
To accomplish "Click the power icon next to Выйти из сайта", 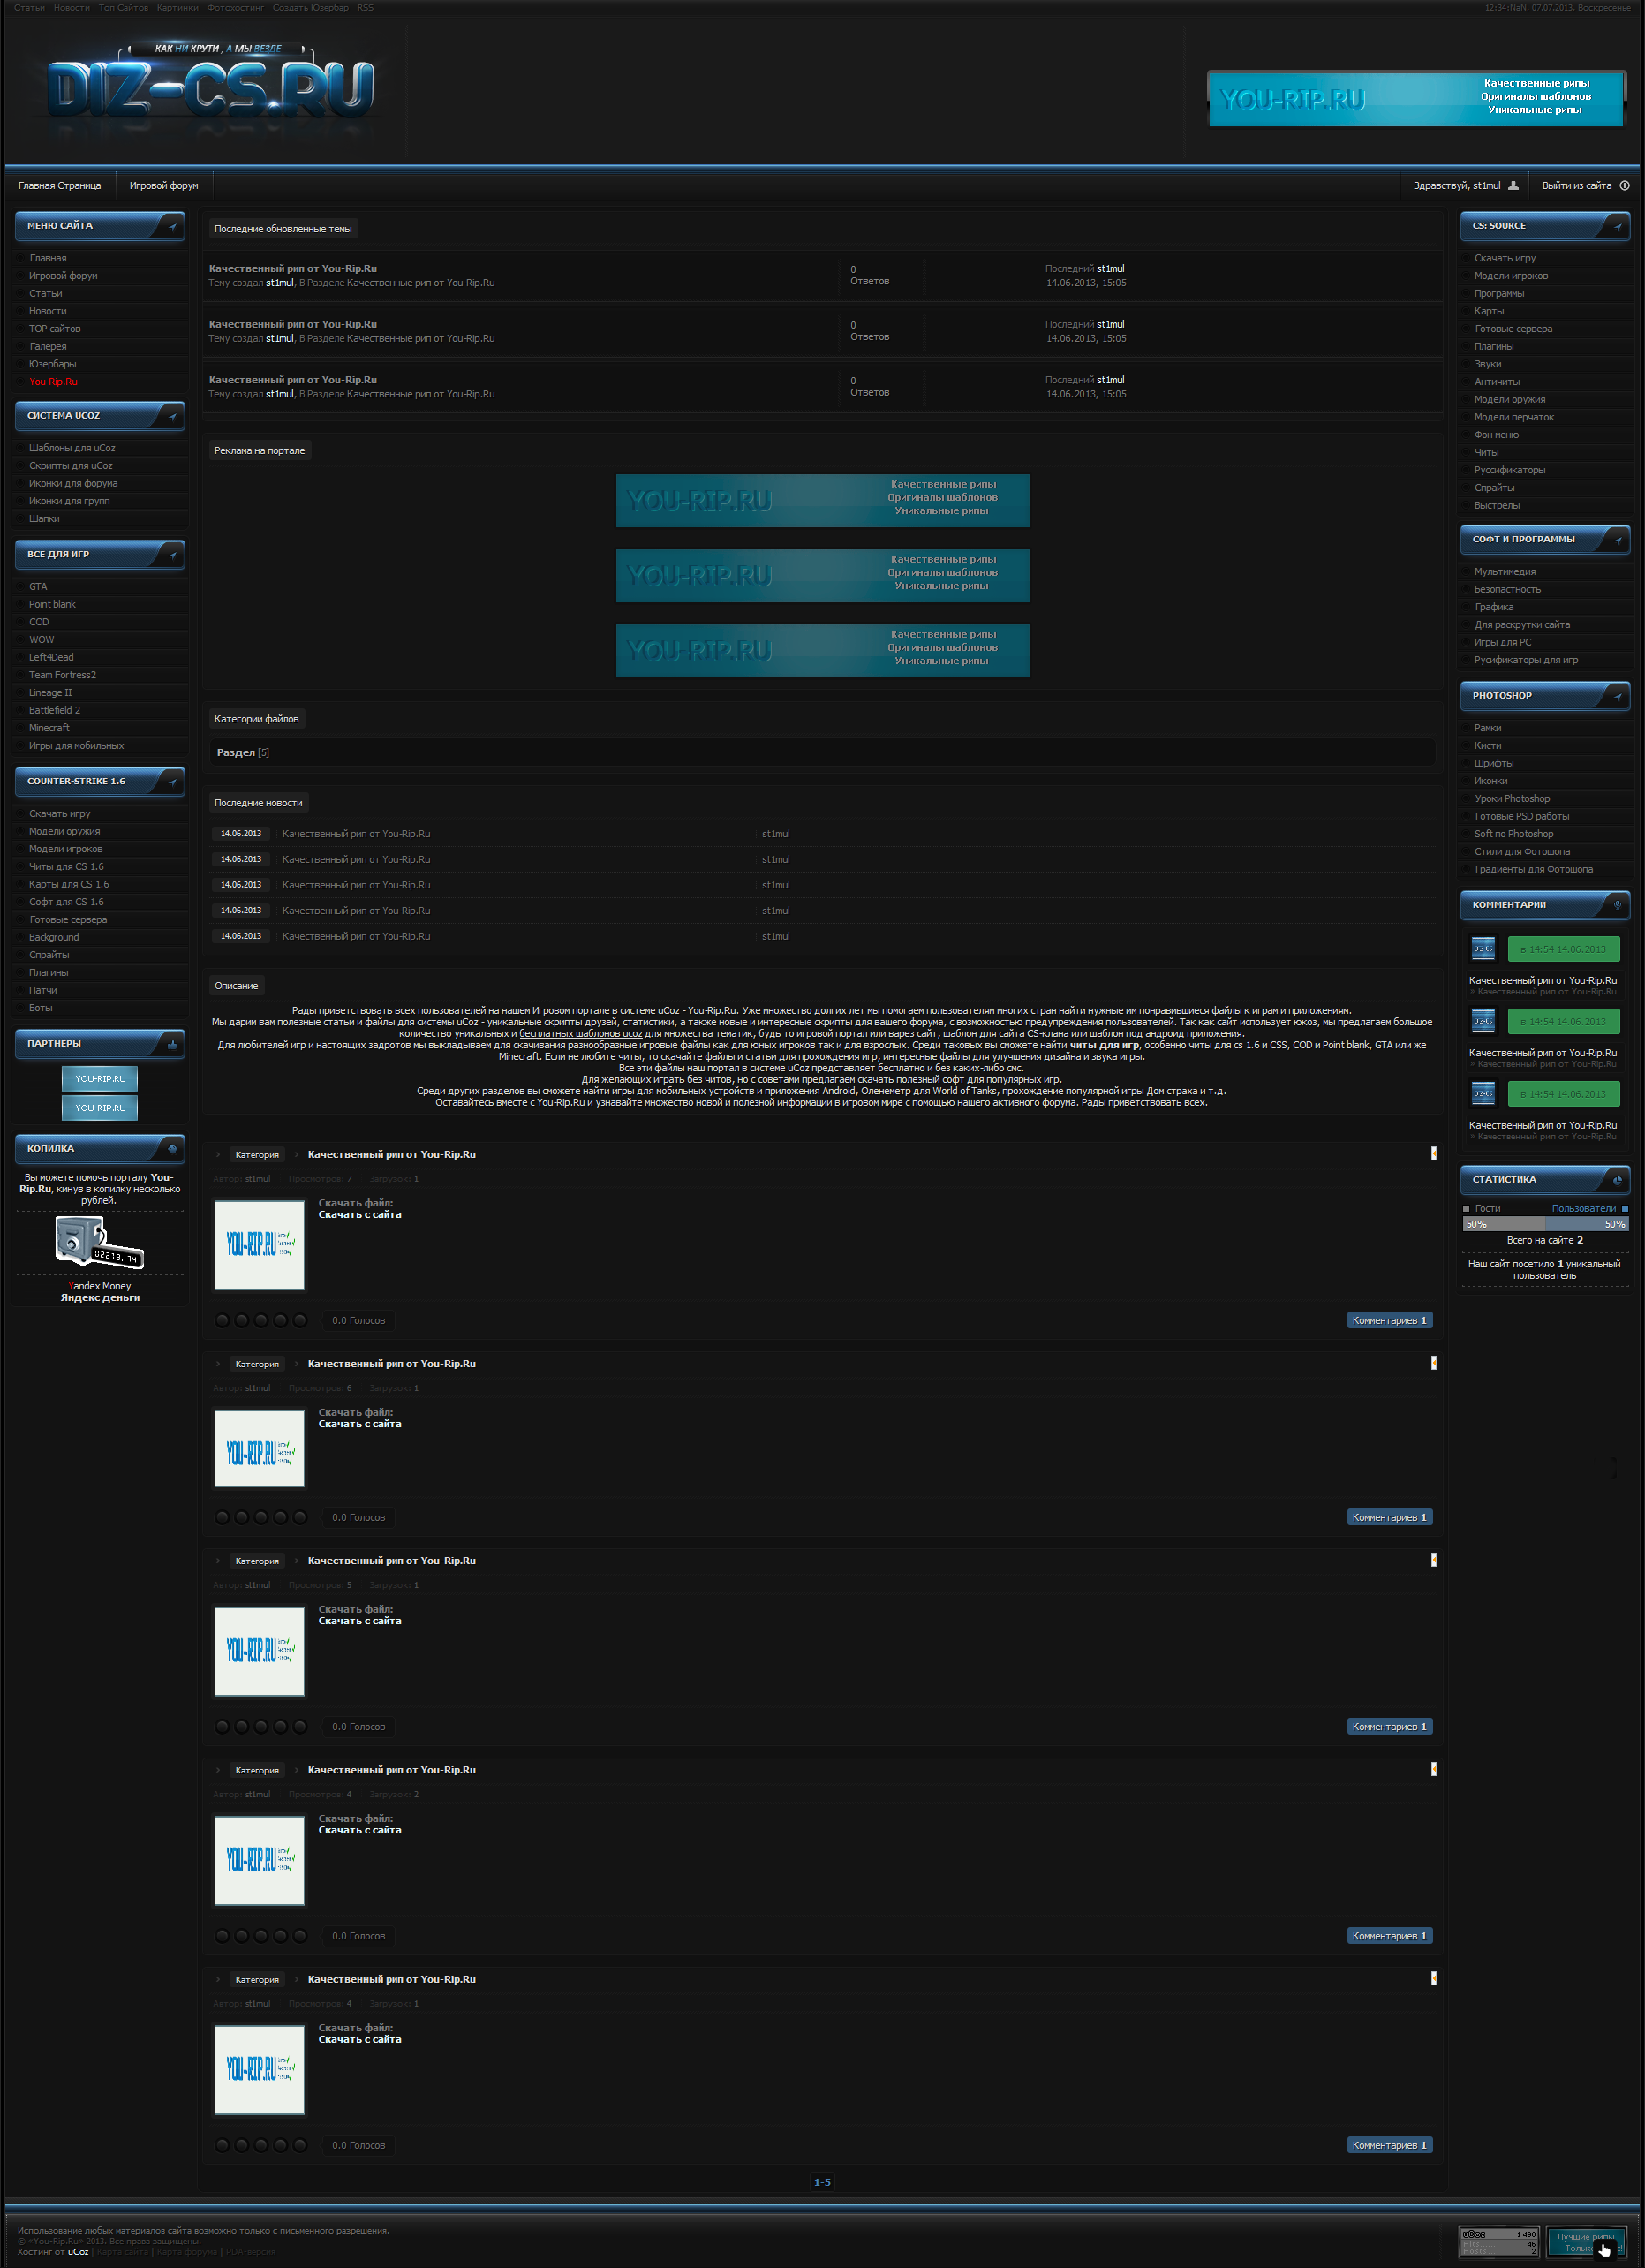I will click(1624, 186).
